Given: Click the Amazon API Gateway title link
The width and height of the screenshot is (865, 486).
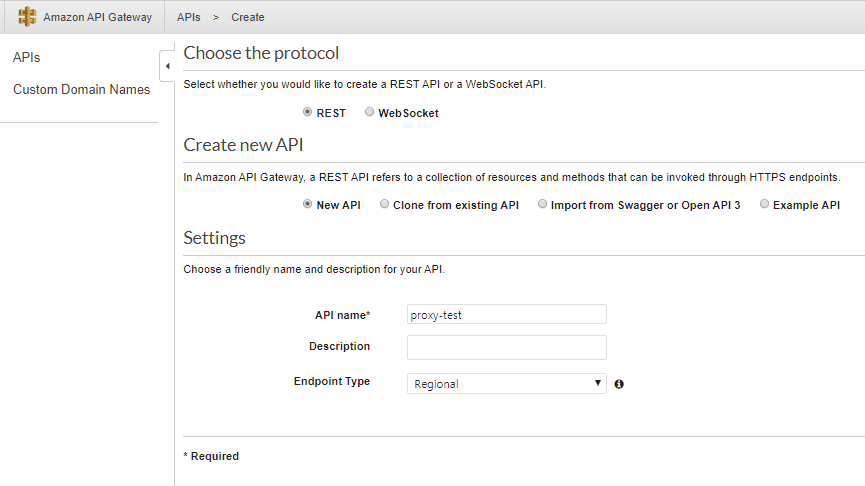Looking at the screenshot, I should pos(98,17).
